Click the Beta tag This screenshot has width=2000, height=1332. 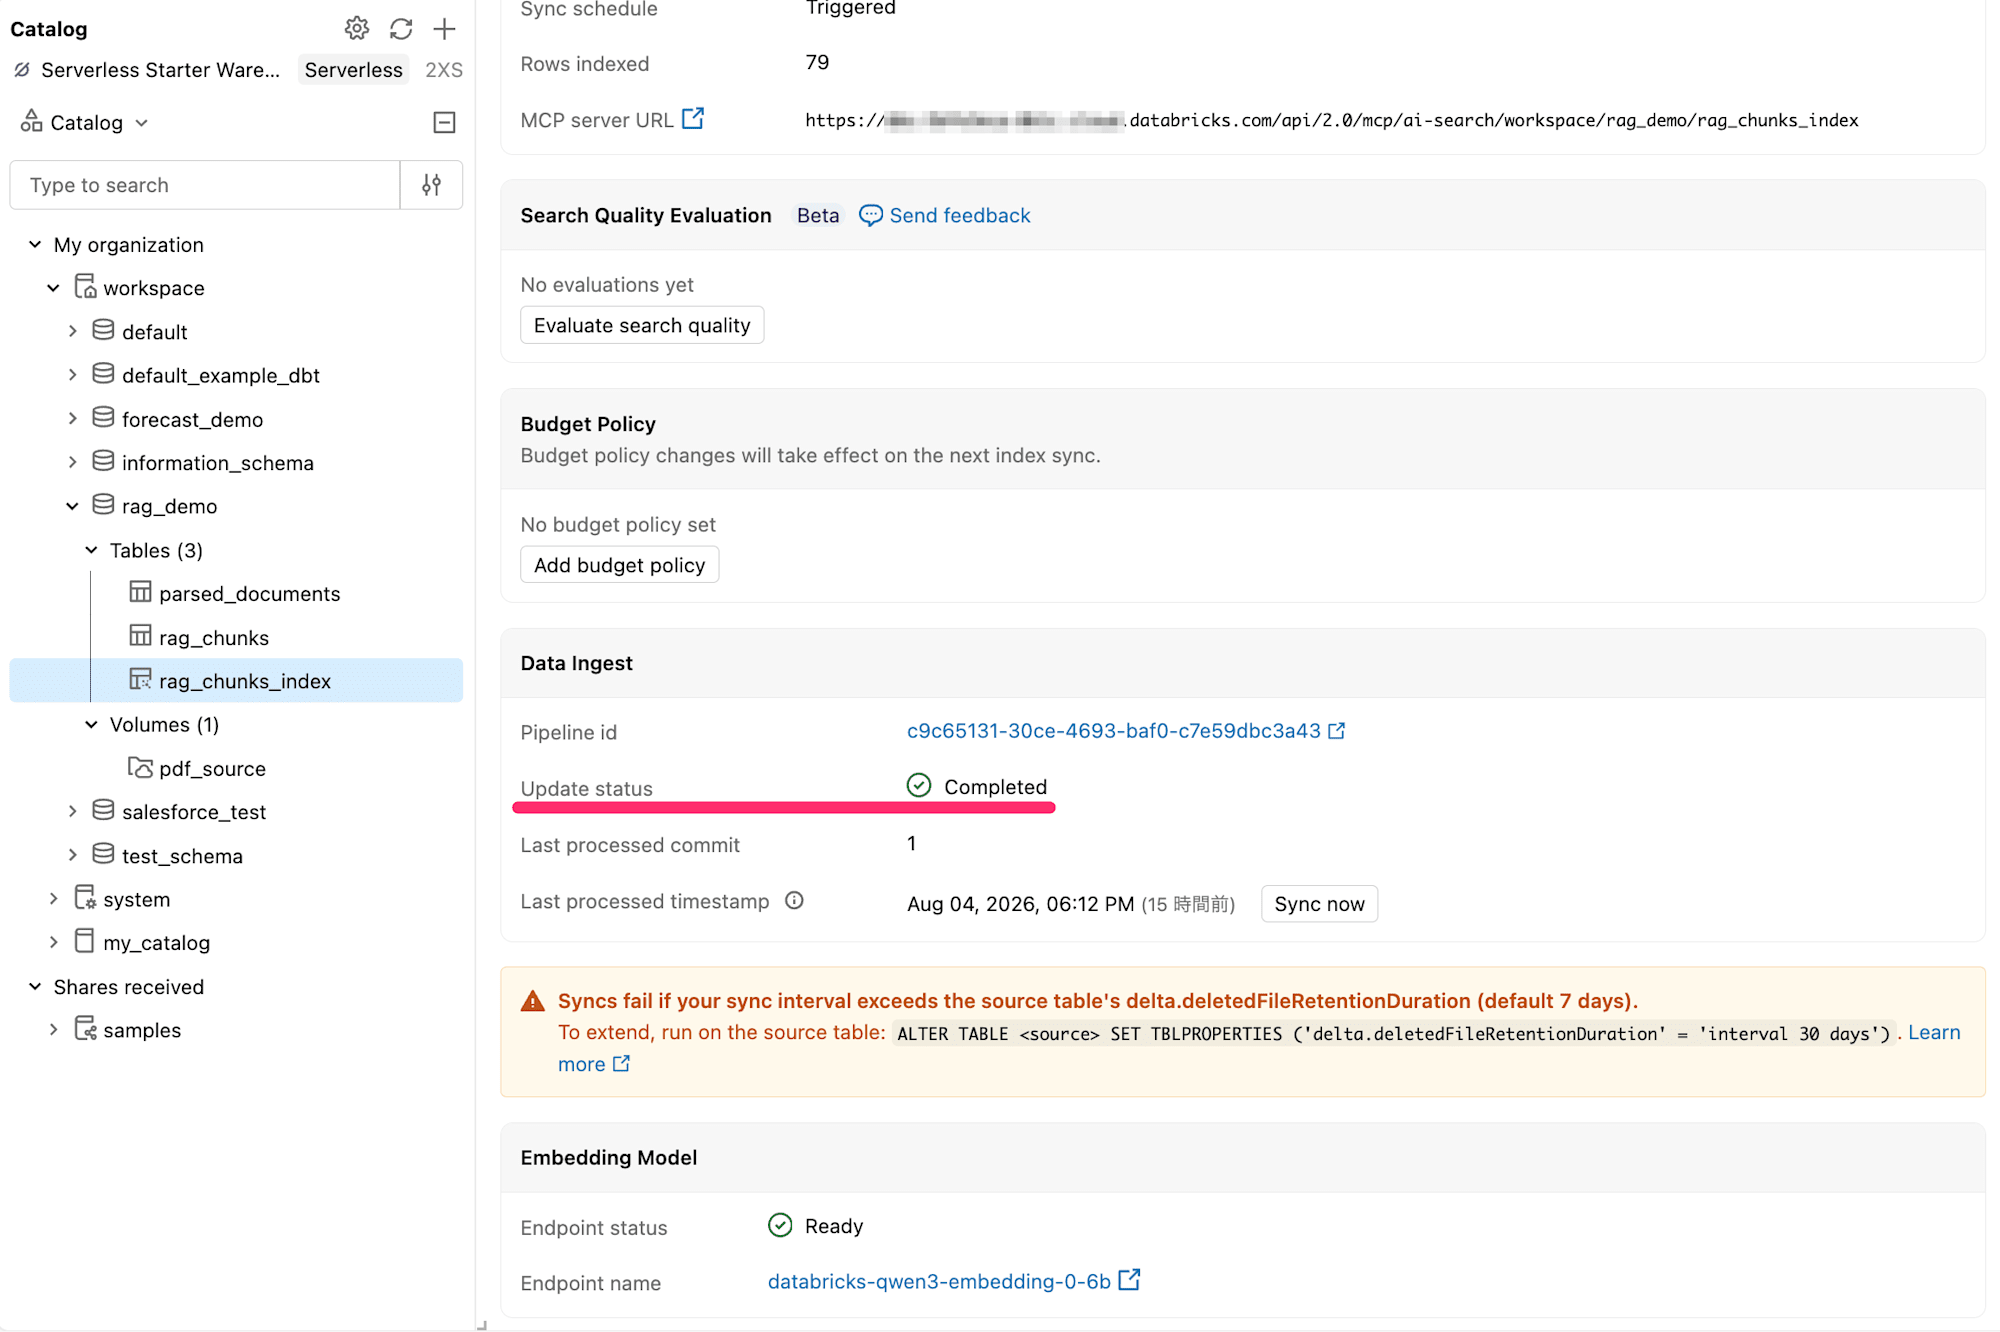(x=818, y=215)
